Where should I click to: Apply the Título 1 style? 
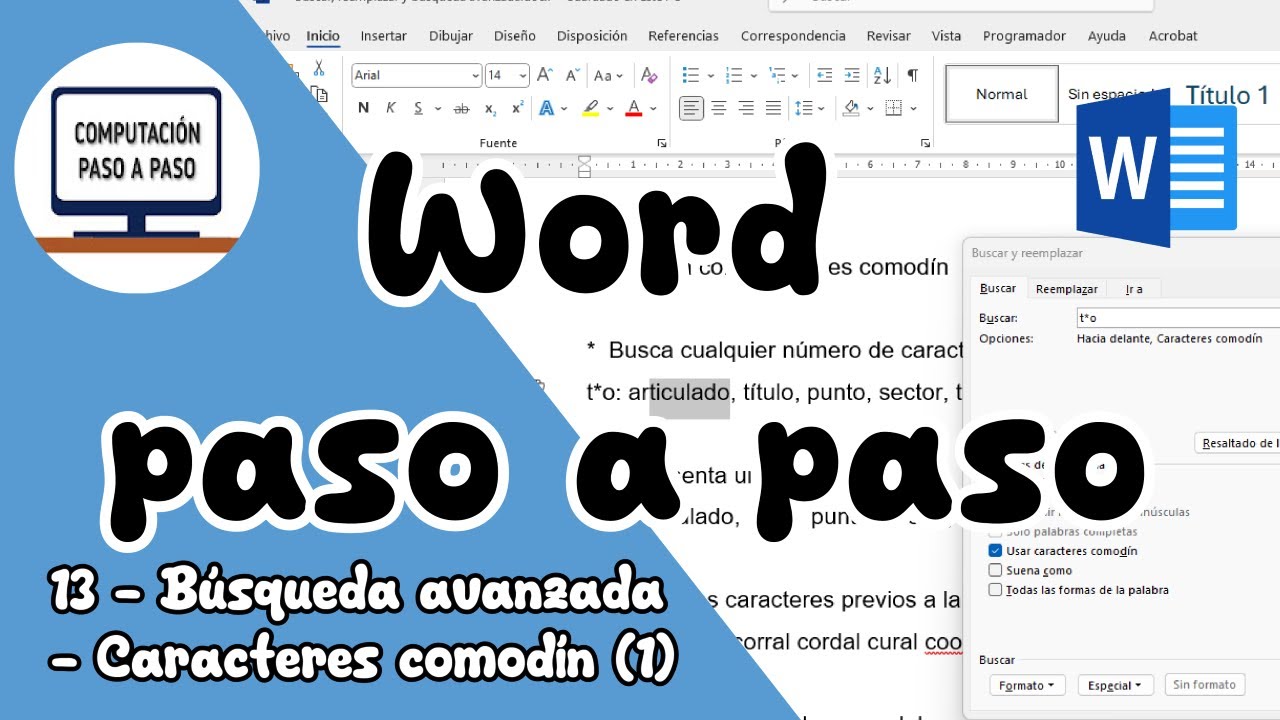tap(1227, 95)
